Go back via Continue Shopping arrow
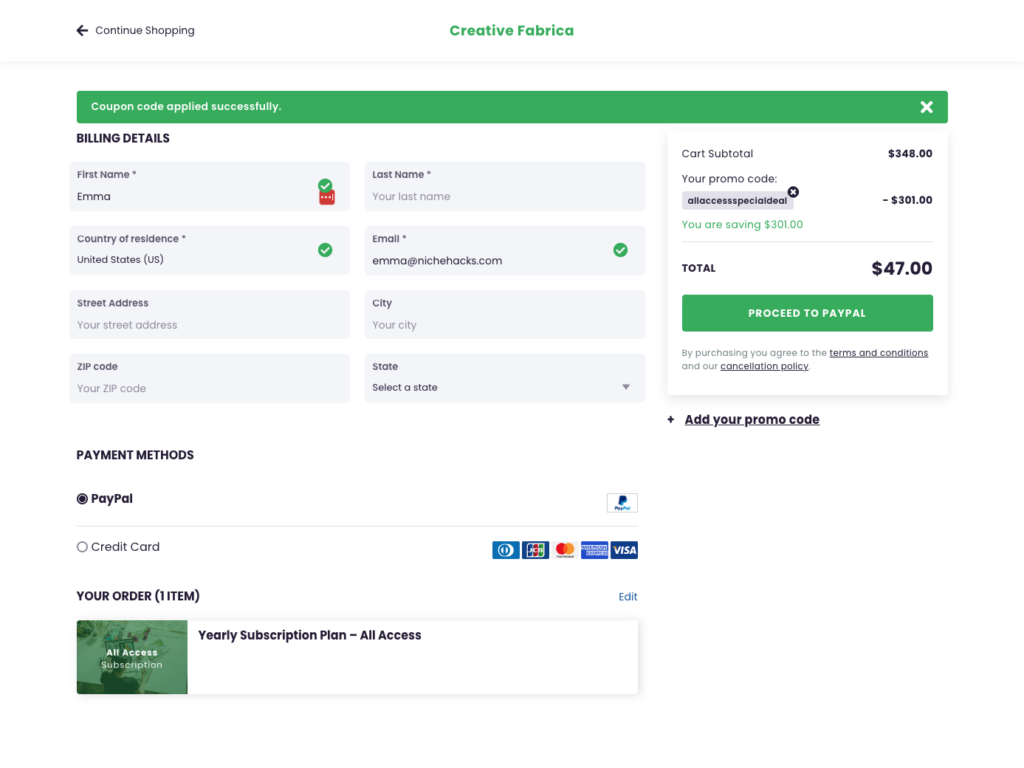 point(82,31)
